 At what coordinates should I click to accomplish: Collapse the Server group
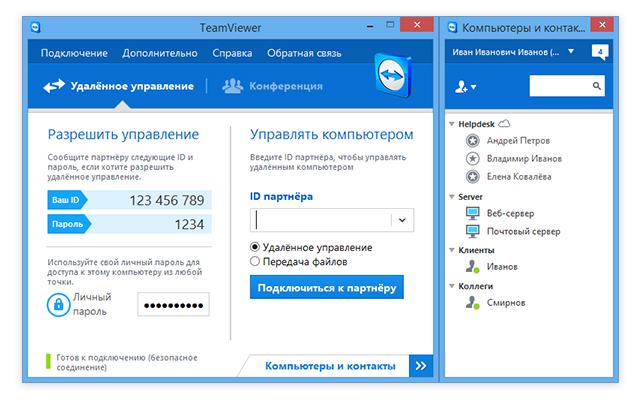[452, 197]
